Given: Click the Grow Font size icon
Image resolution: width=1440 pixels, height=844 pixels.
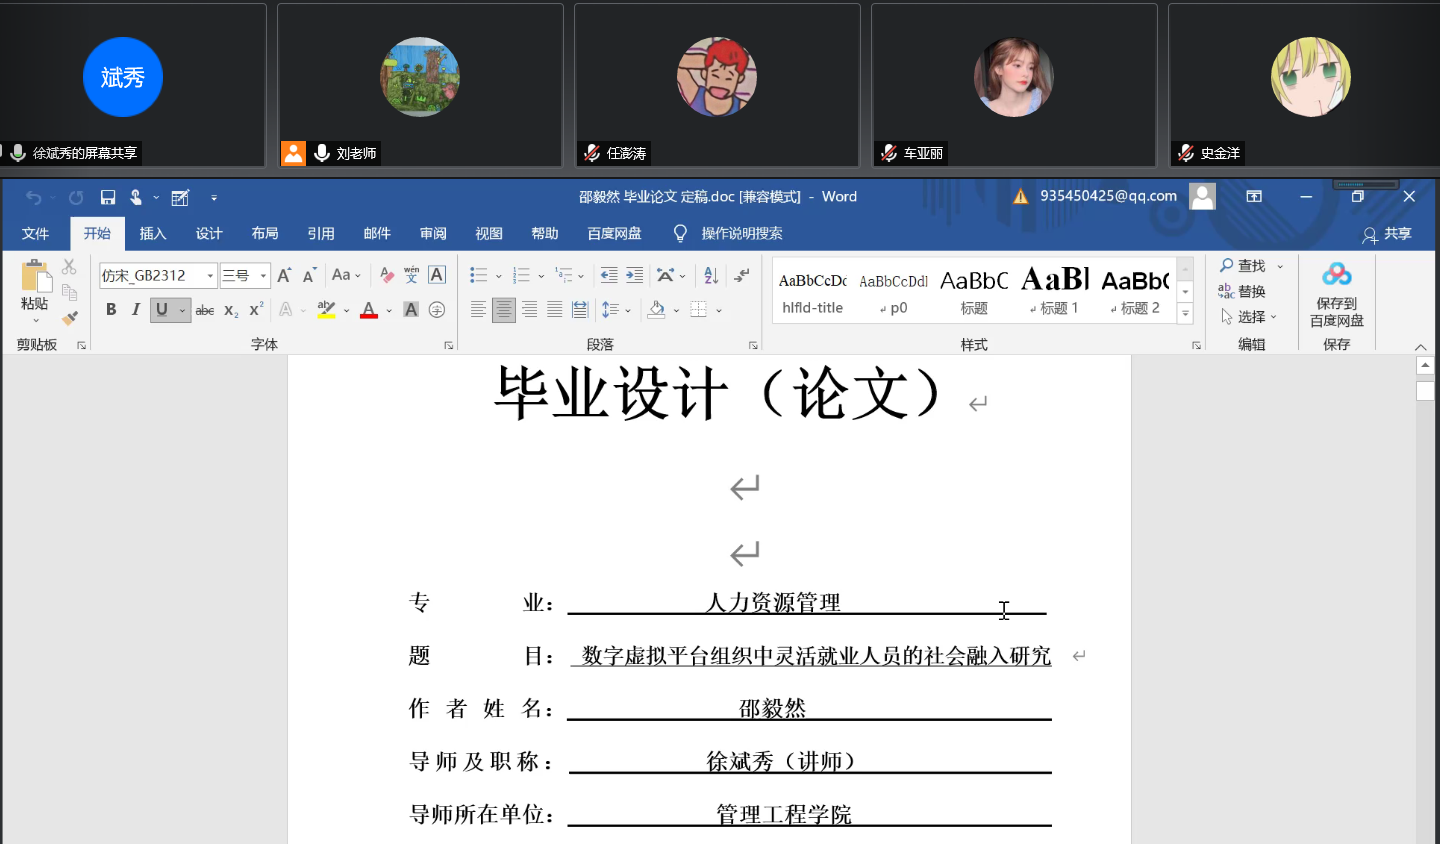Looking at the screenshot, I should [284, 275].
